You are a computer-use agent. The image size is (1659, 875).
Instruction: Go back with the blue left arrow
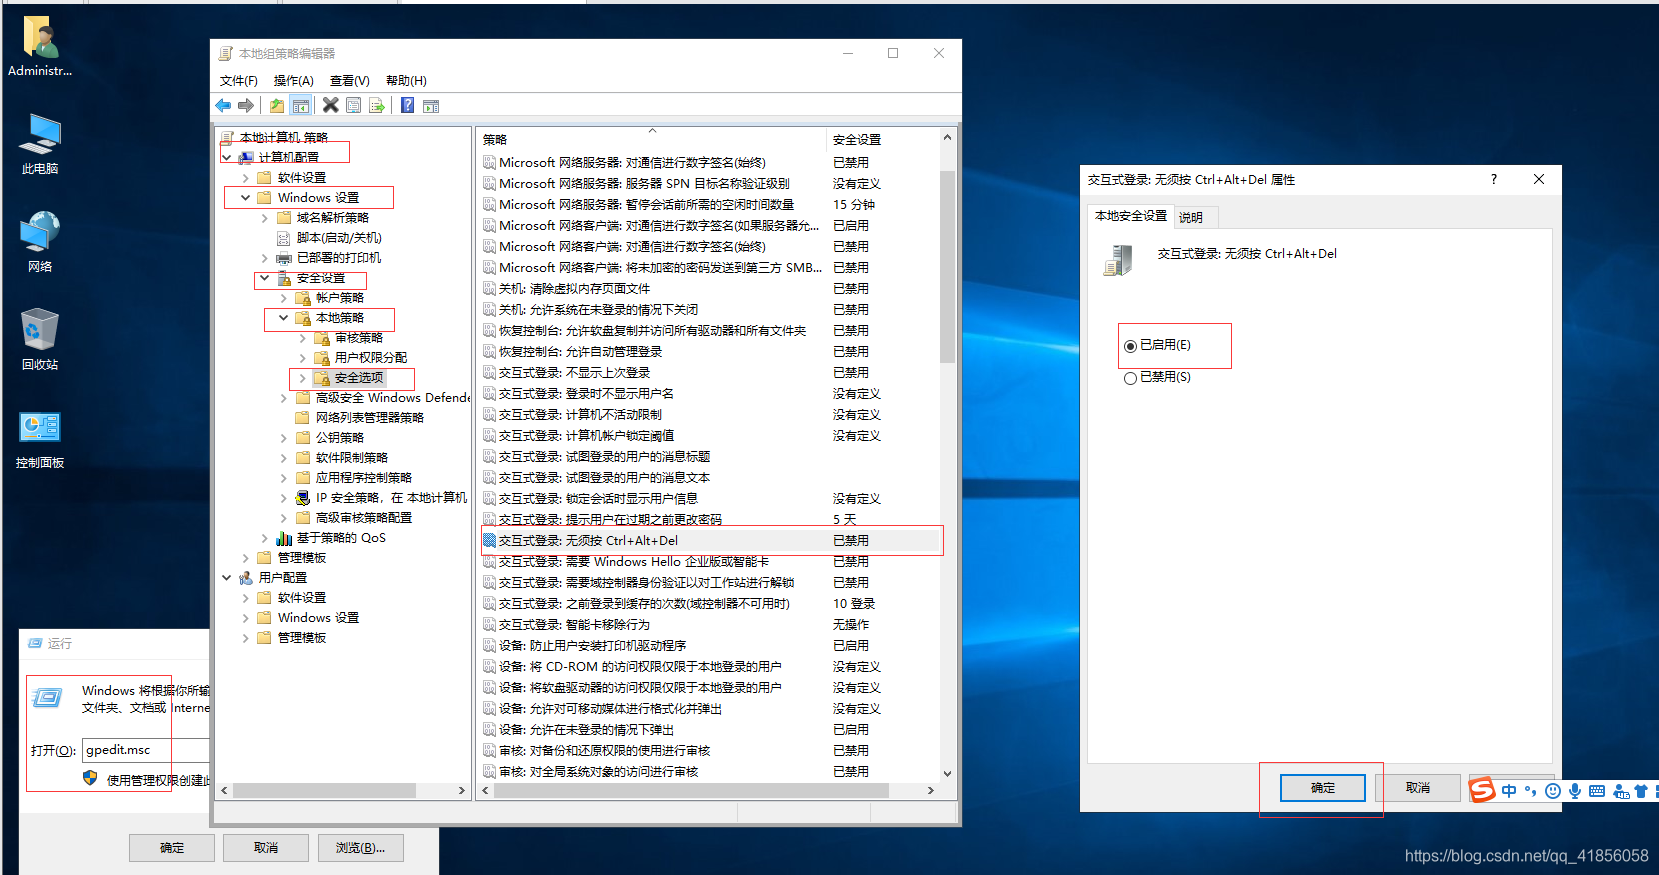223,106
